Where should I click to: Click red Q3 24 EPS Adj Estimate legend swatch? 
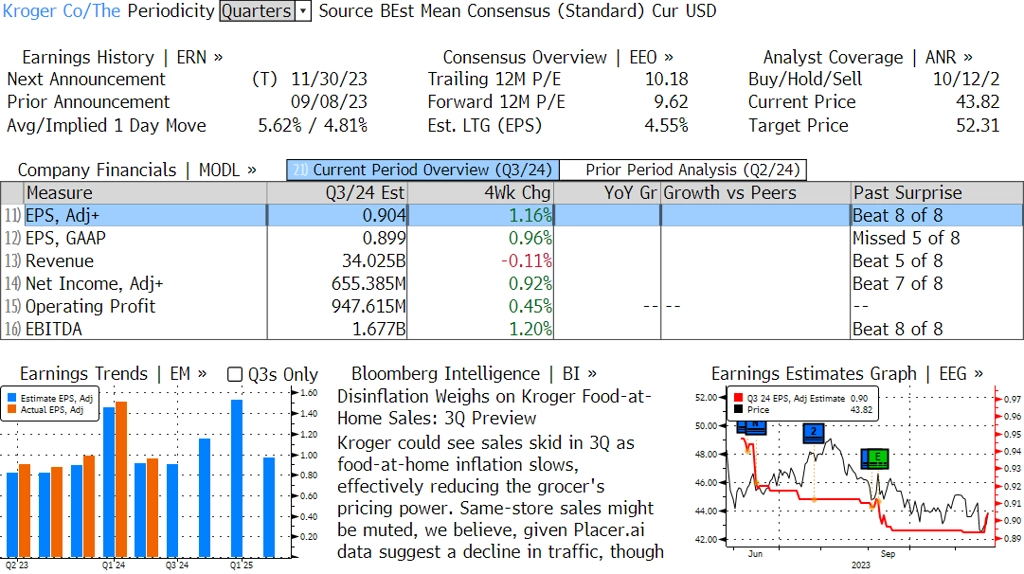[x=738, y=398]
